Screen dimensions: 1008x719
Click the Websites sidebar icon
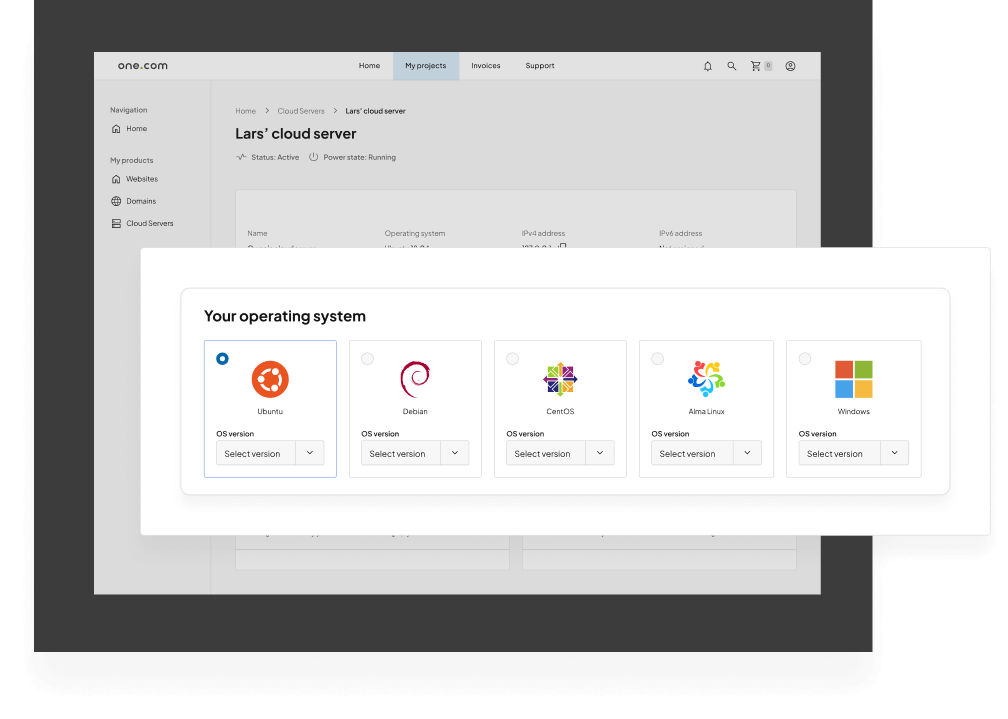point(116,179)
